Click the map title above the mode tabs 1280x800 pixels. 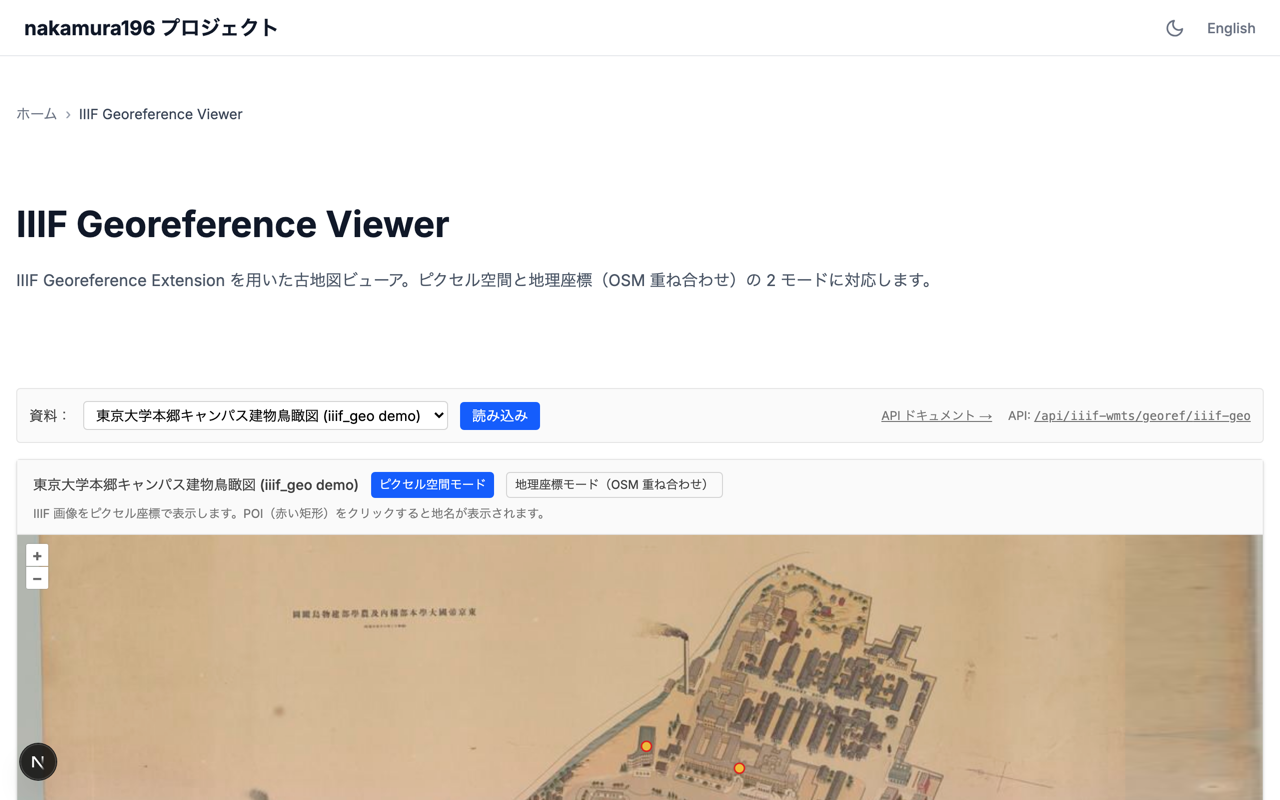point(196,485)
